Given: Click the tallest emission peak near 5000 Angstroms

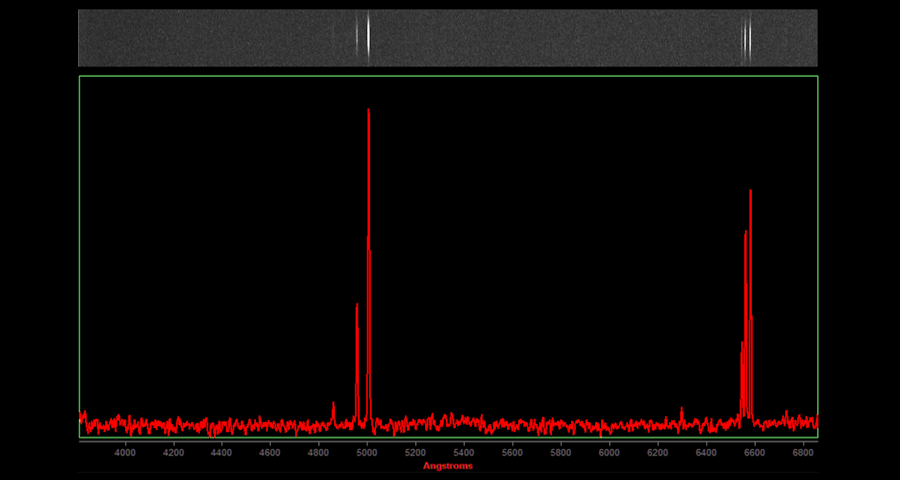Looking at the screenshot, I should click(369, 112).
